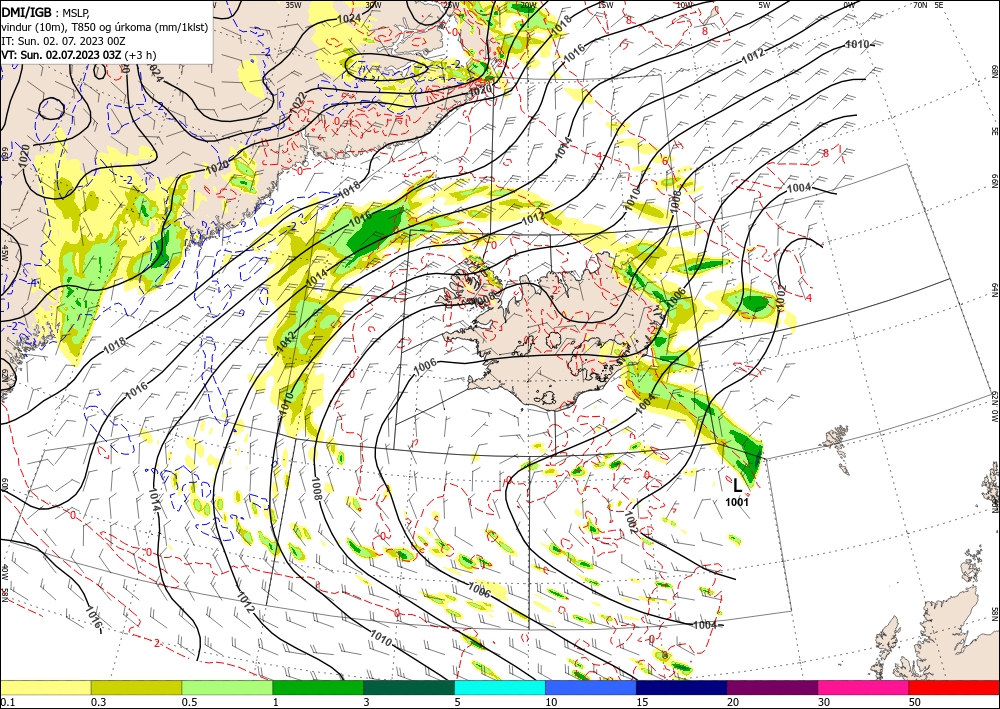This screenshot has height=709, width=1000.
Task: Click the "20" legend value below colorbar
Action: 733,702
